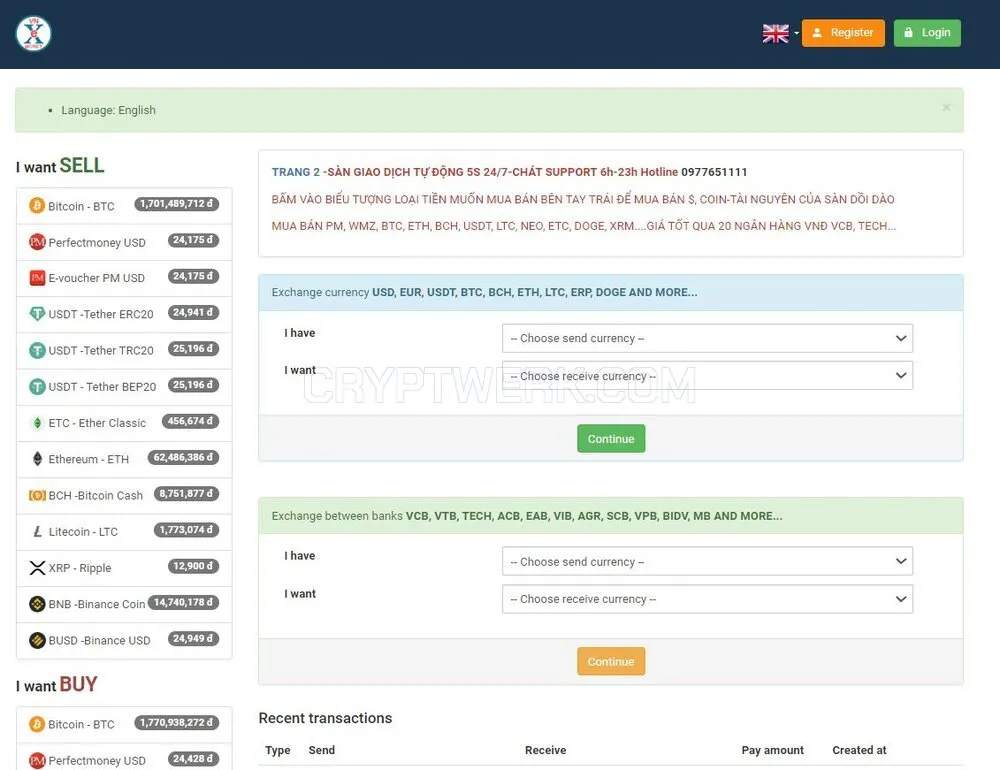Click the 24,428 đ Perfectmoney buy price
The width and height of the screenshot is (1000, 770).
point(193,759)
